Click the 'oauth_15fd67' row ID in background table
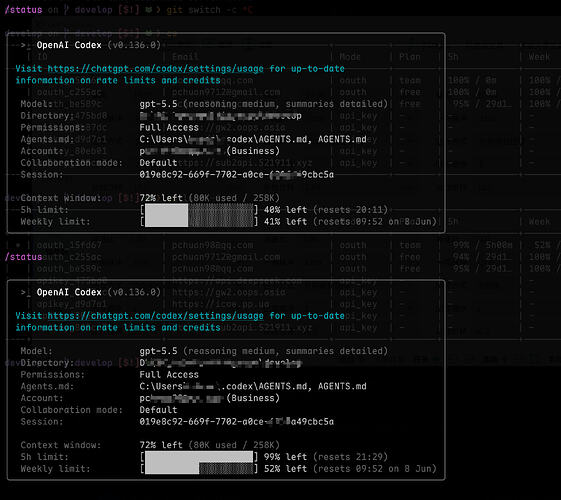561x500 pixels. 69,245
